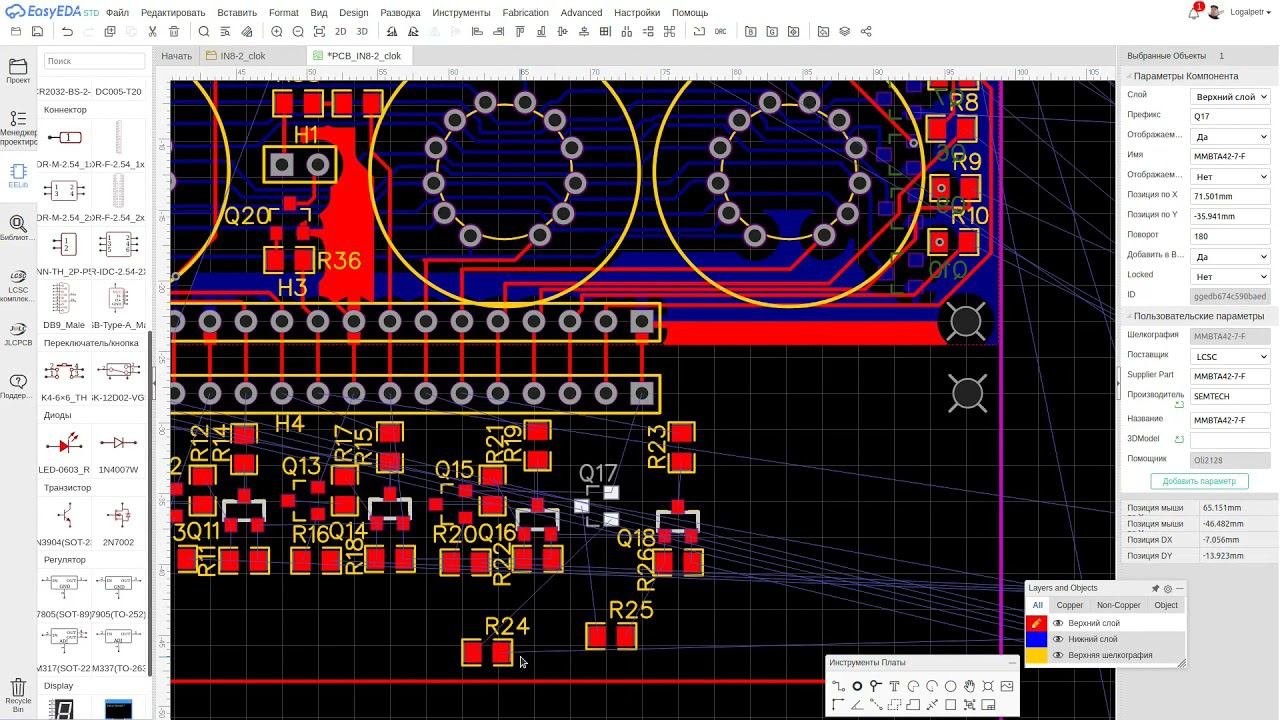Select the Copper Area tool
The height and width of the screenshot is (720, 1280).
pos(894,705)
